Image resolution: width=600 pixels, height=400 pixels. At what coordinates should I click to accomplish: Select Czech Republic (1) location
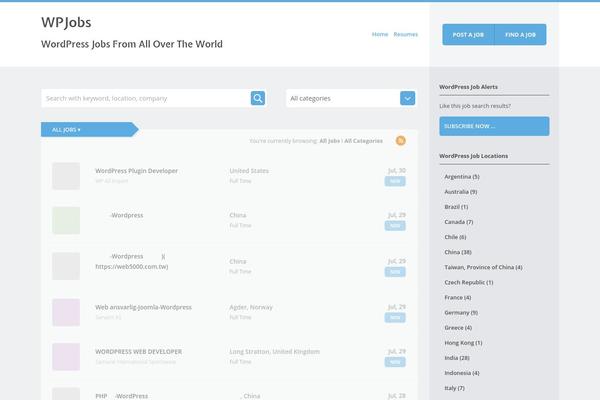(469, 282)
